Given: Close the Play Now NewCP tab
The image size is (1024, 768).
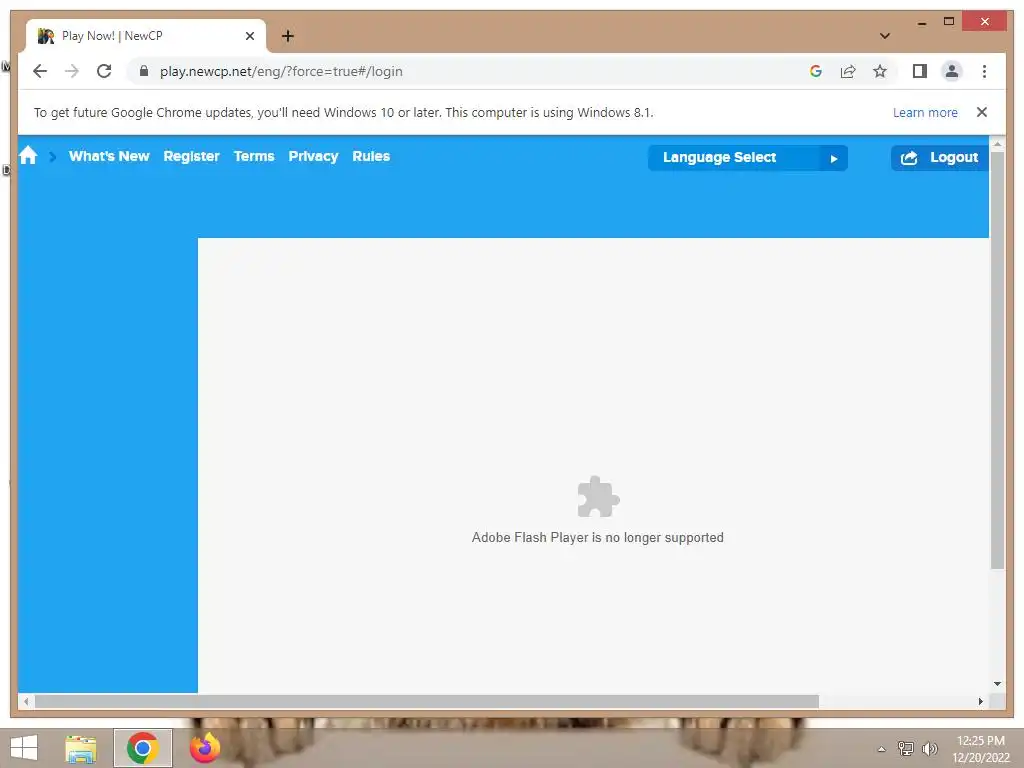Looking at the screenshot, I should [249, 36].
